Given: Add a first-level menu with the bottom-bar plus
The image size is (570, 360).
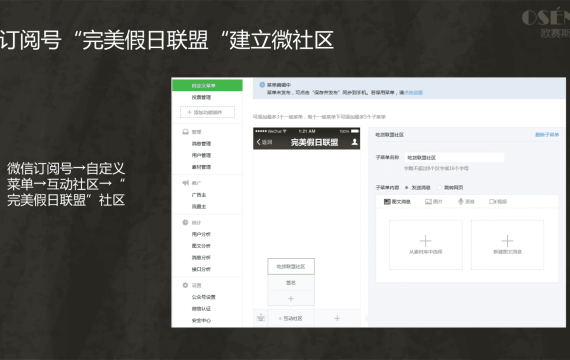Looking at the screenshot, I should coord(337,318).
